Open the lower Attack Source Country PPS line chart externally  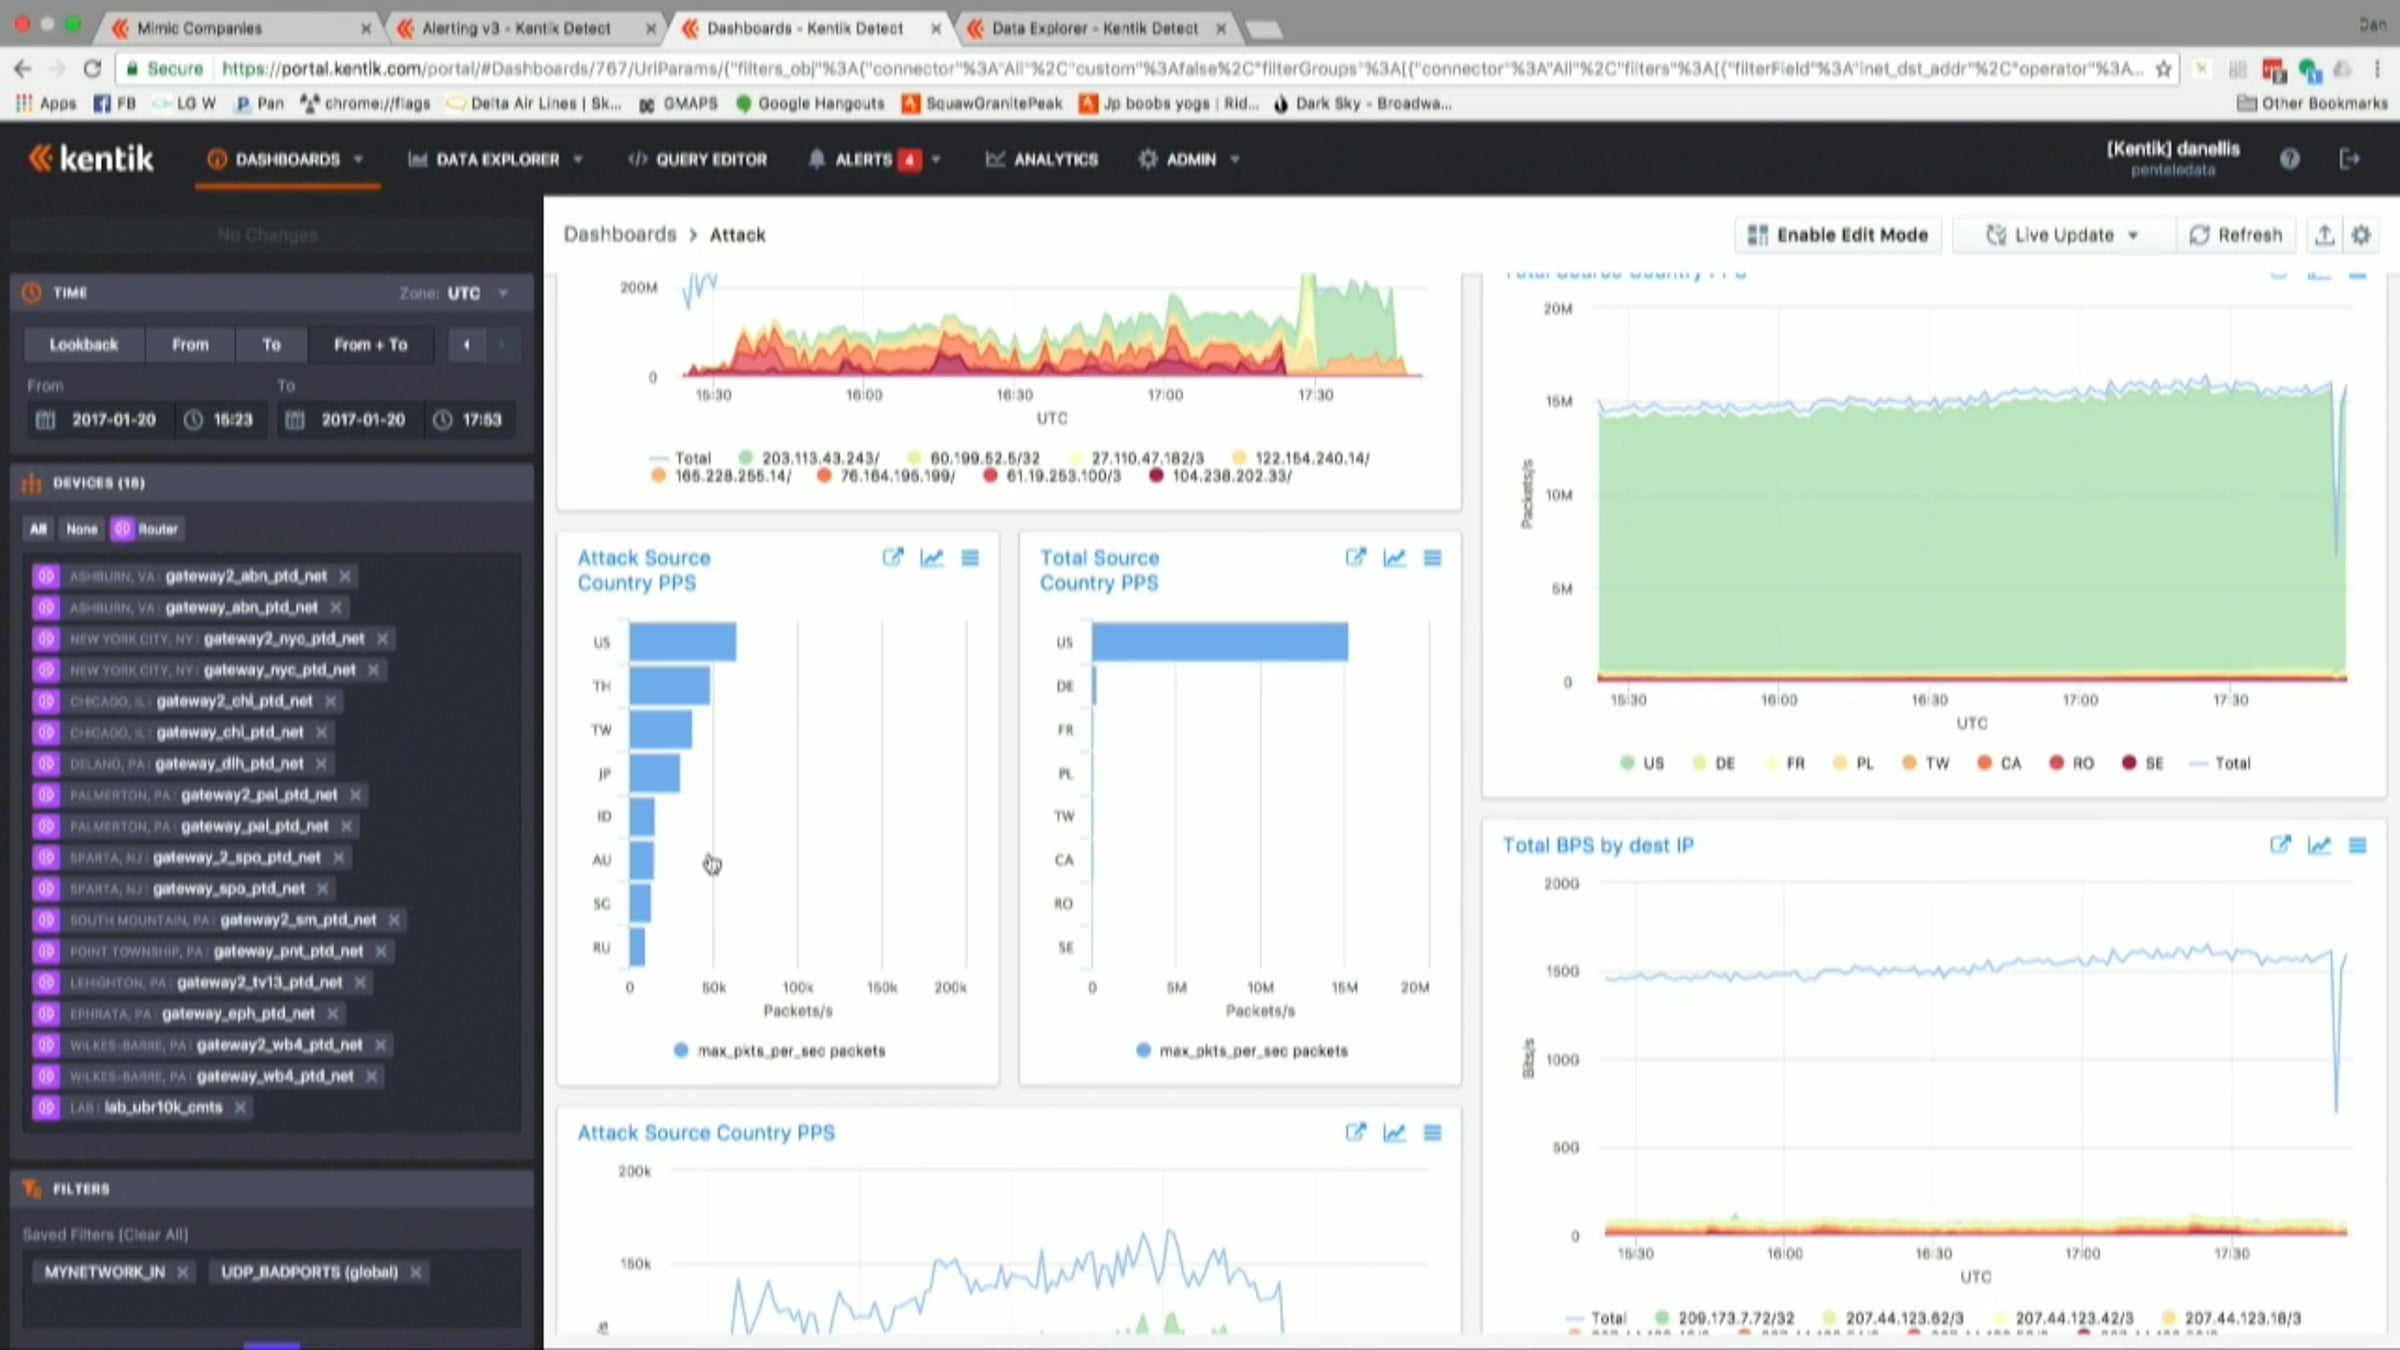(x=1355, y=1132)
